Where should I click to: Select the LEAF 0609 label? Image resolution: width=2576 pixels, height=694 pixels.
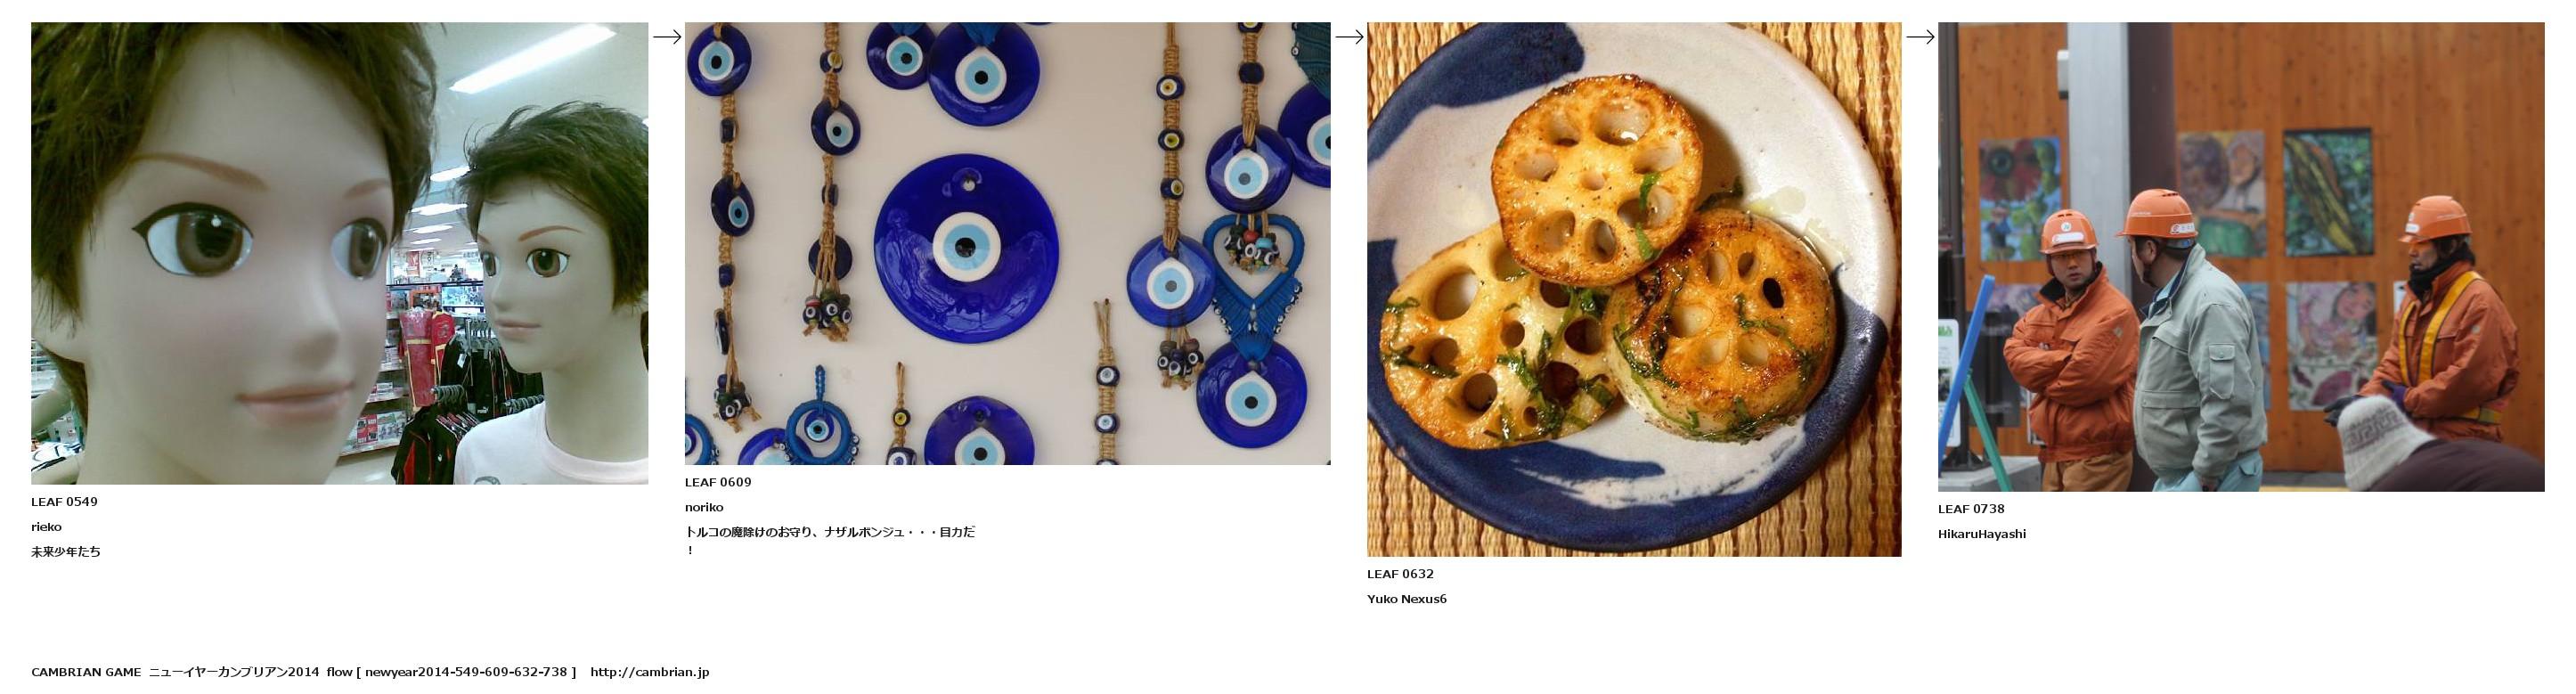click(x=718, y=482)
